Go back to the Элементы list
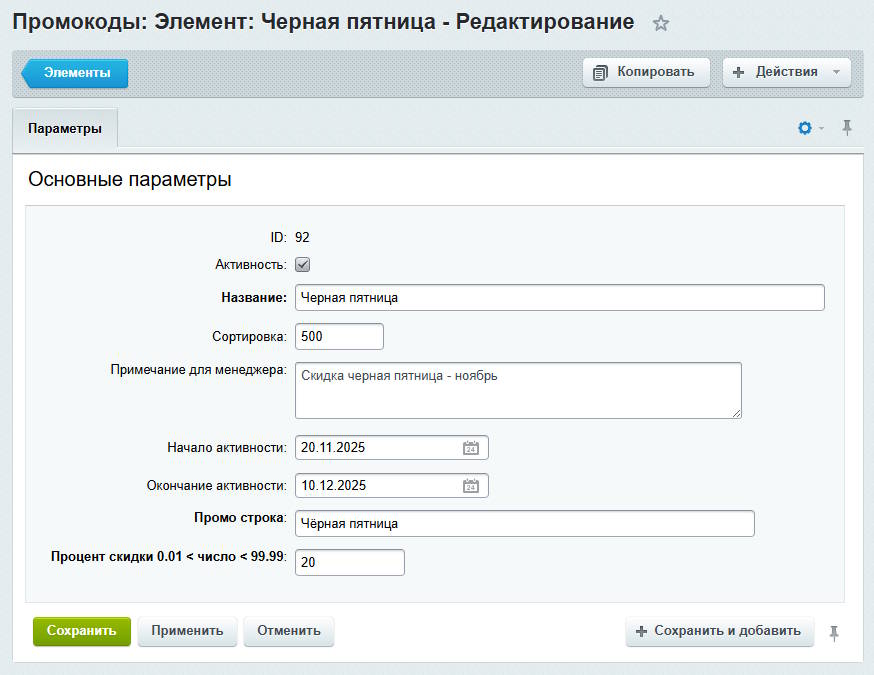 [76, 73]
